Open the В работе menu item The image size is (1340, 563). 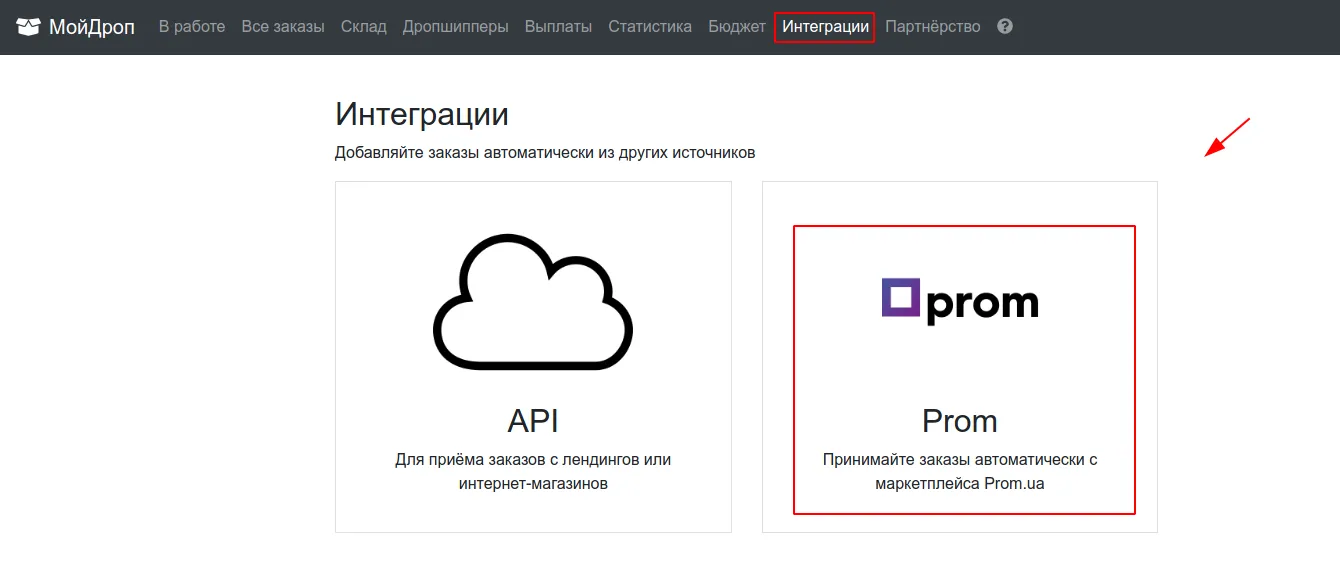(192, 27)
